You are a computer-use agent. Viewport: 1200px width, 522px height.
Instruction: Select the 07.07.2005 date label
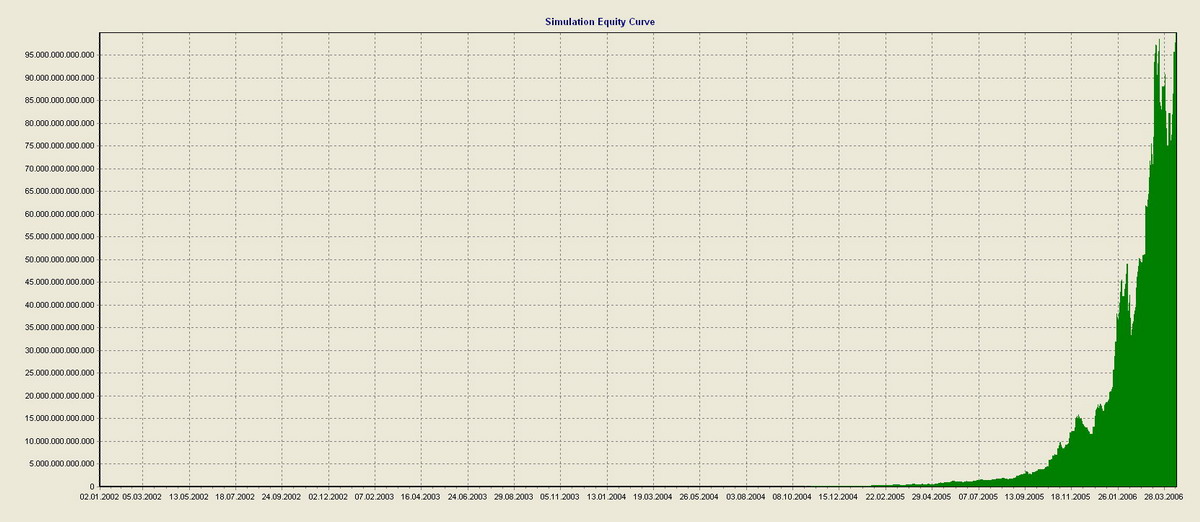click(978, 495)
